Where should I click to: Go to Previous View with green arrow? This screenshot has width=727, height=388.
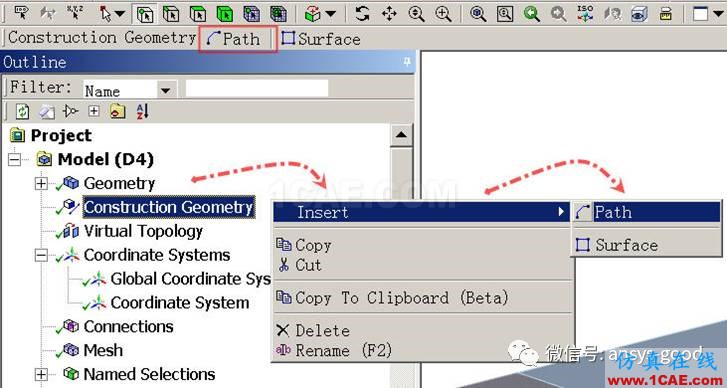click(532, 13)
